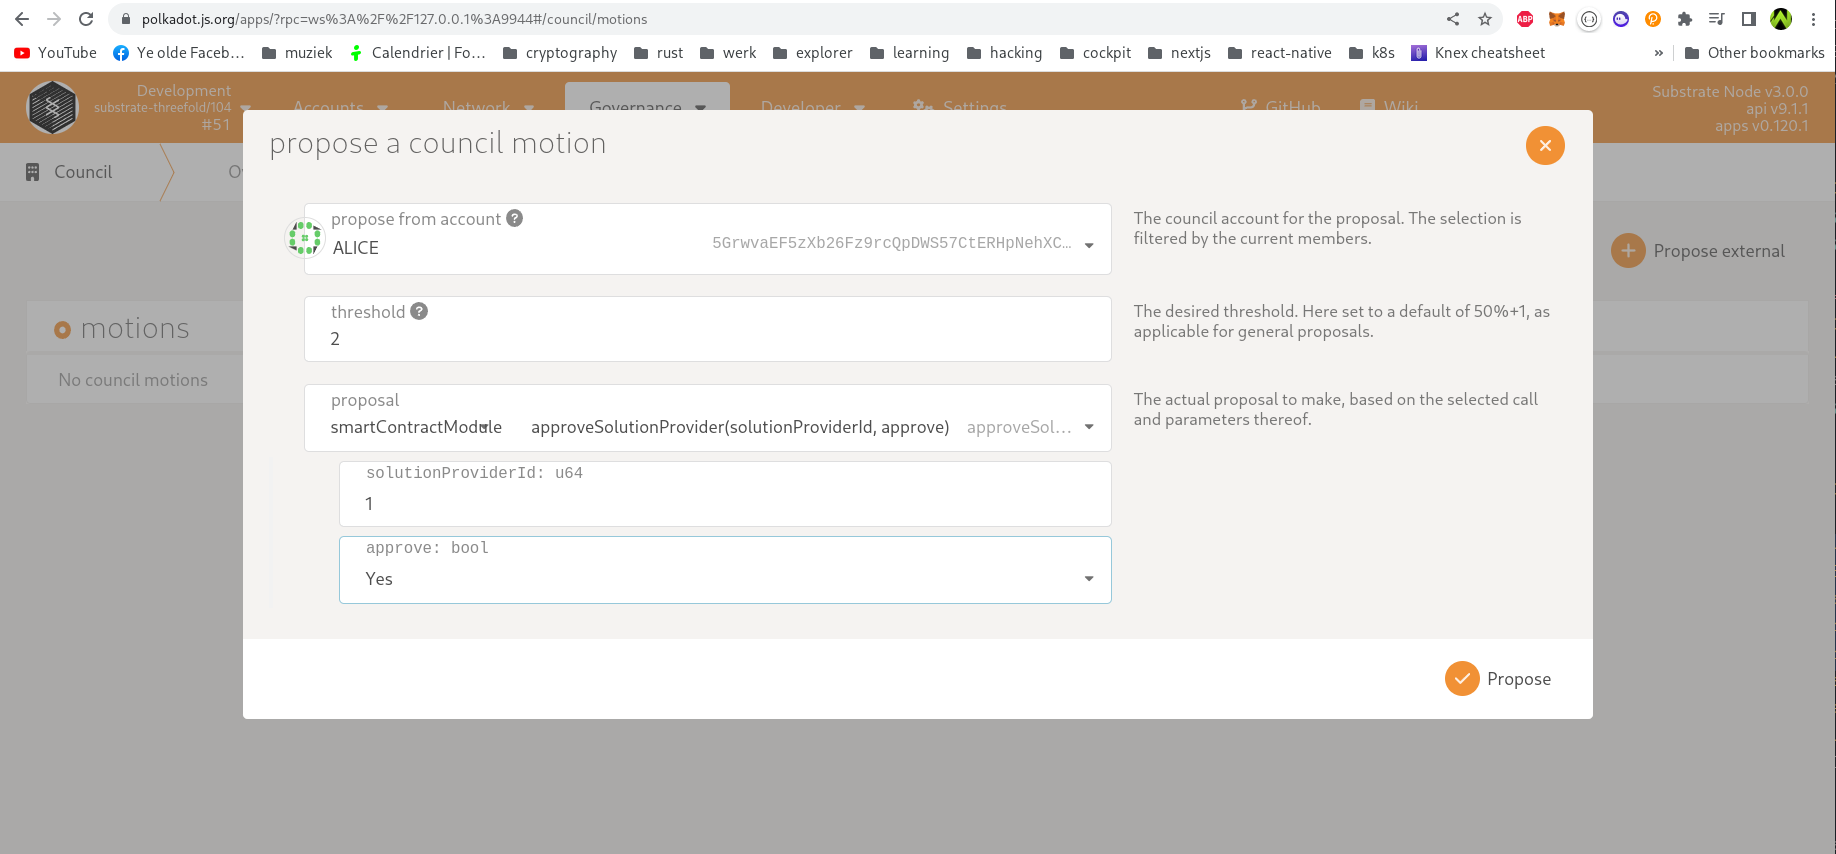Close the propose council motion dialog
Image resolution: width=1836 pixels, height=854 pixels.
click(x=1544, y=146)
